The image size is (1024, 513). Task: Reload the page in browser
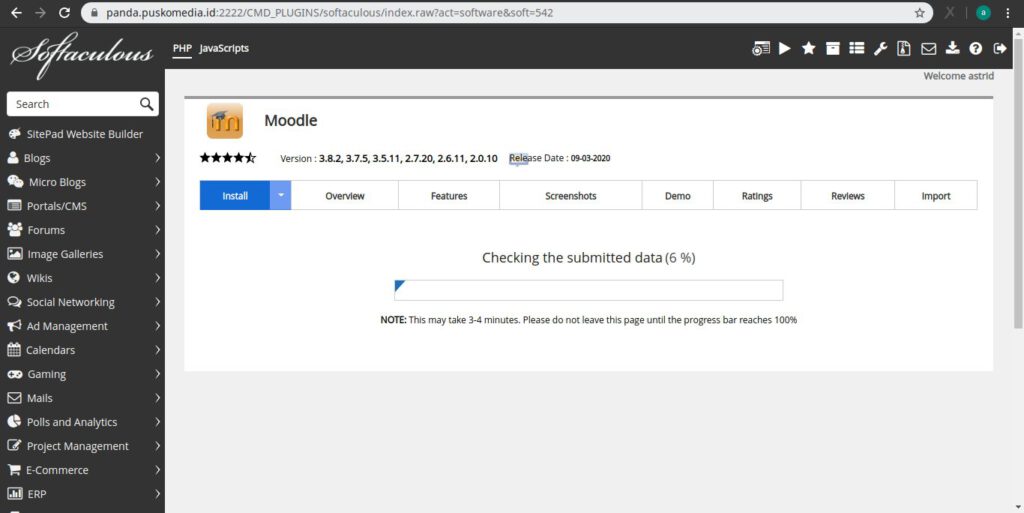click(x=64, y=12)
